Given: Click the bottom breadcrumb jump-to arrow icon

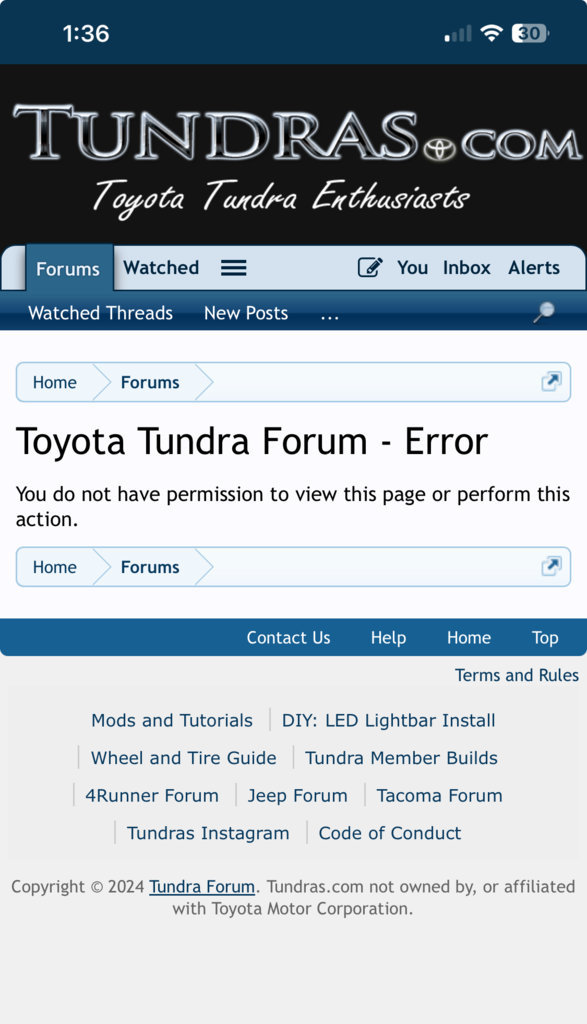Looking at the screenshot, I should 551,566.
